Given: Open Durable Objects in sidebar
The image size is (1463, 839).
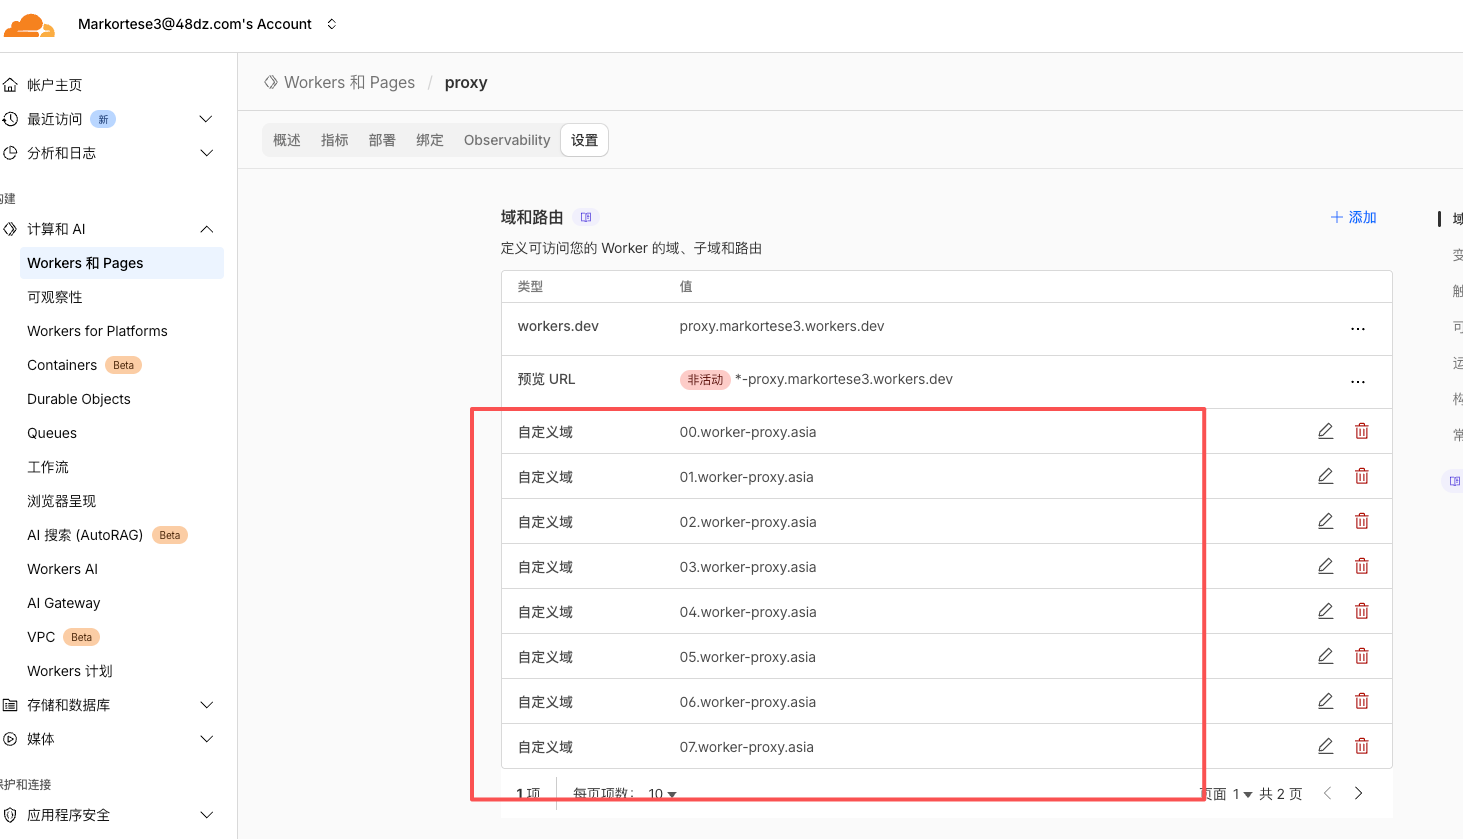Looking at the screenshot, I should point(79,399).
